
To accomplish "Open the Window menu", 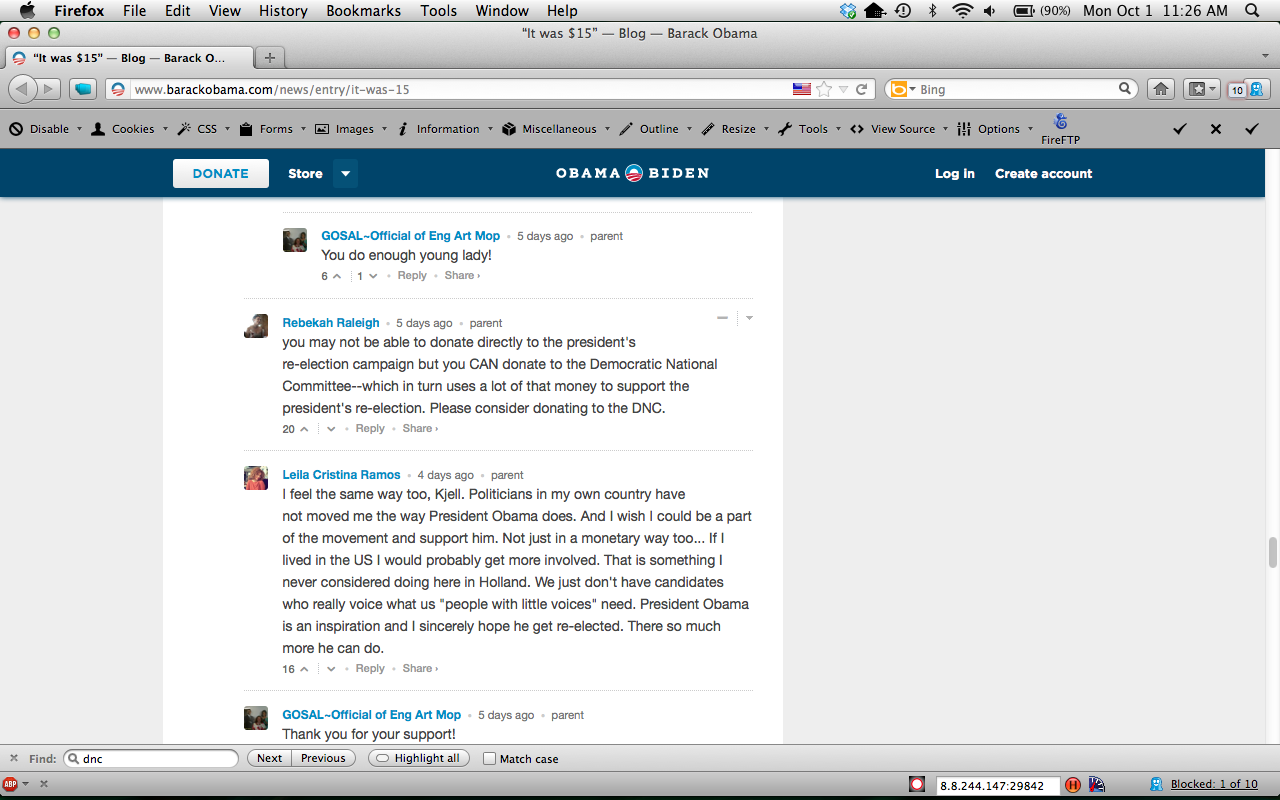I will click(502, 10).
